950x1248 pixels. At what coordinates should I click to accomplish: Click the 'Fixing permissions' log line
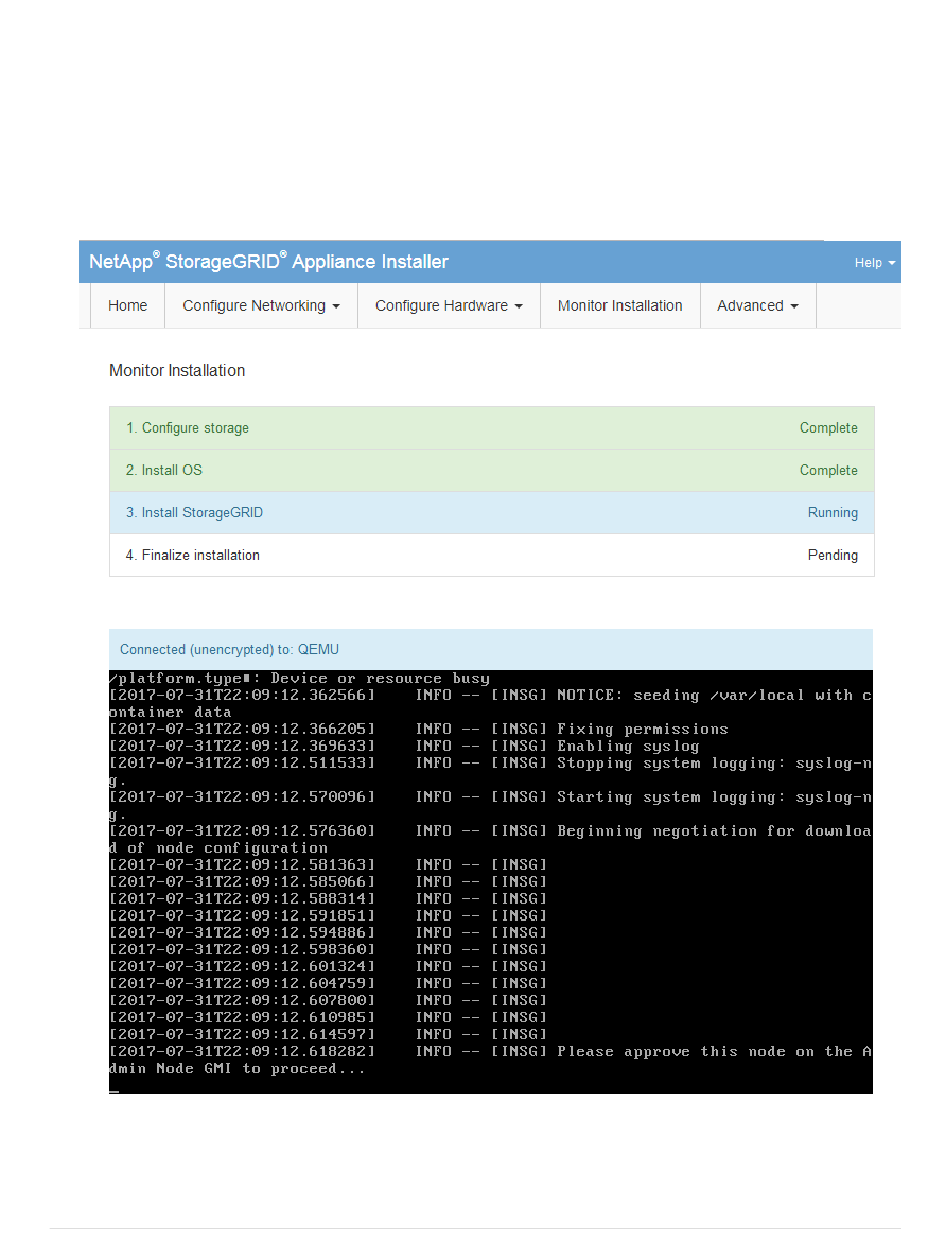click(x=419, y=729)
